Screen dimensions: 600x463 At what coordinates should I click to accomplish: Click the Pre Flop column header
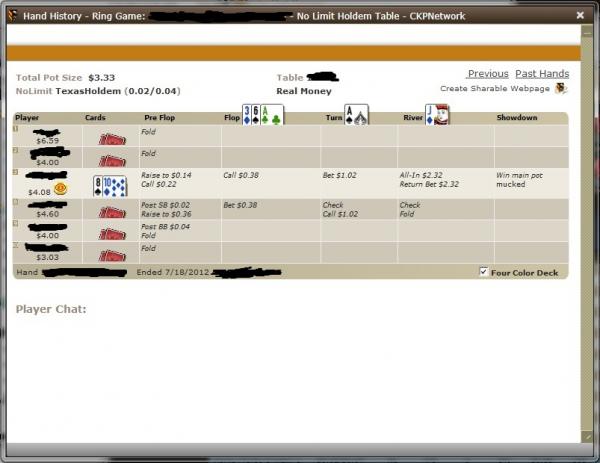click(160, 118)
